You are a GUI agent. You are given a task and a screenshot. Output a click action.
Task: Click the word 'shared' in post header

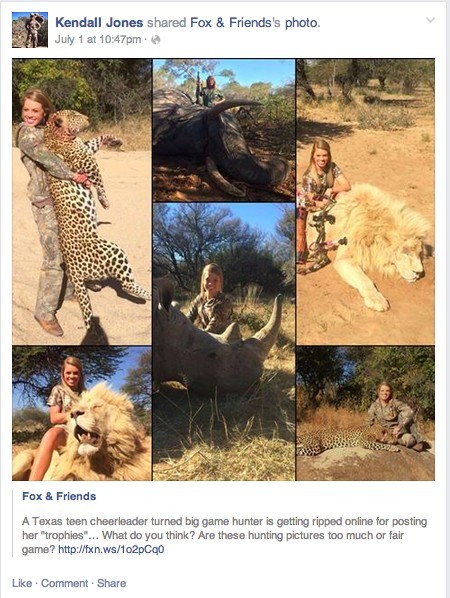pyautogui.click(x=167, y=23)
